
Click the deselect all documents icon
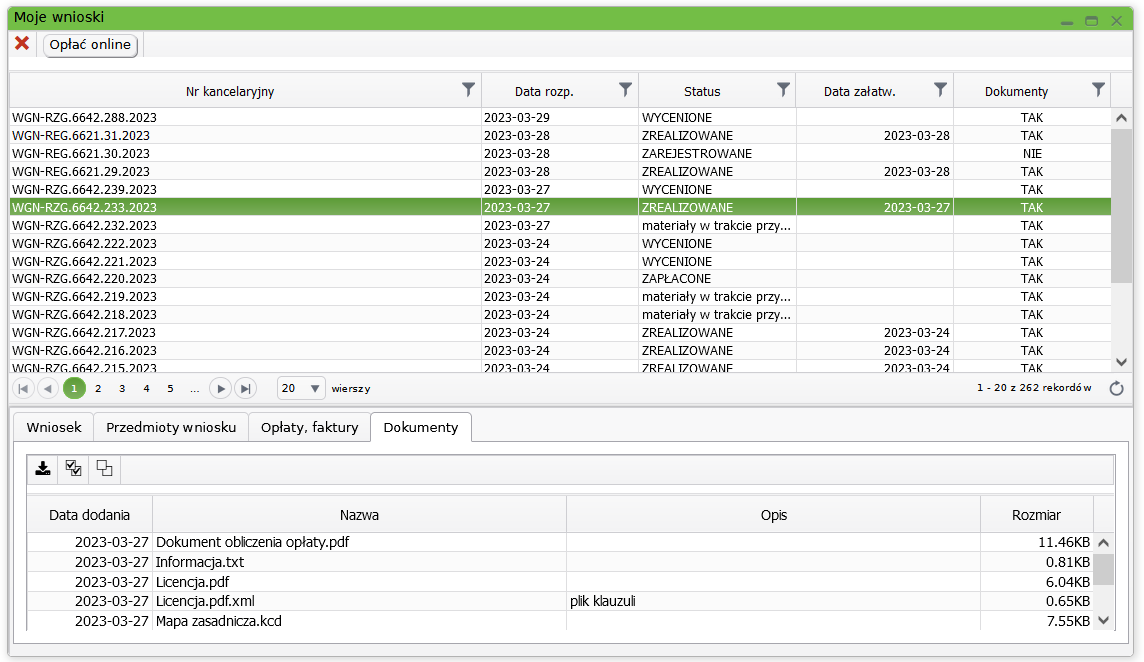coord(104,468)
